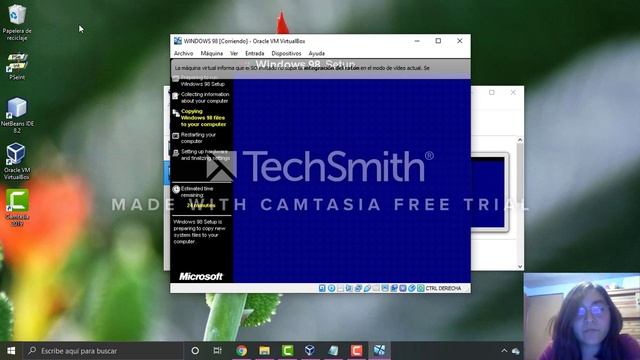Click the USB devices status icon
The width and height of the screenshot is (640, 360).
click(367, 288)
